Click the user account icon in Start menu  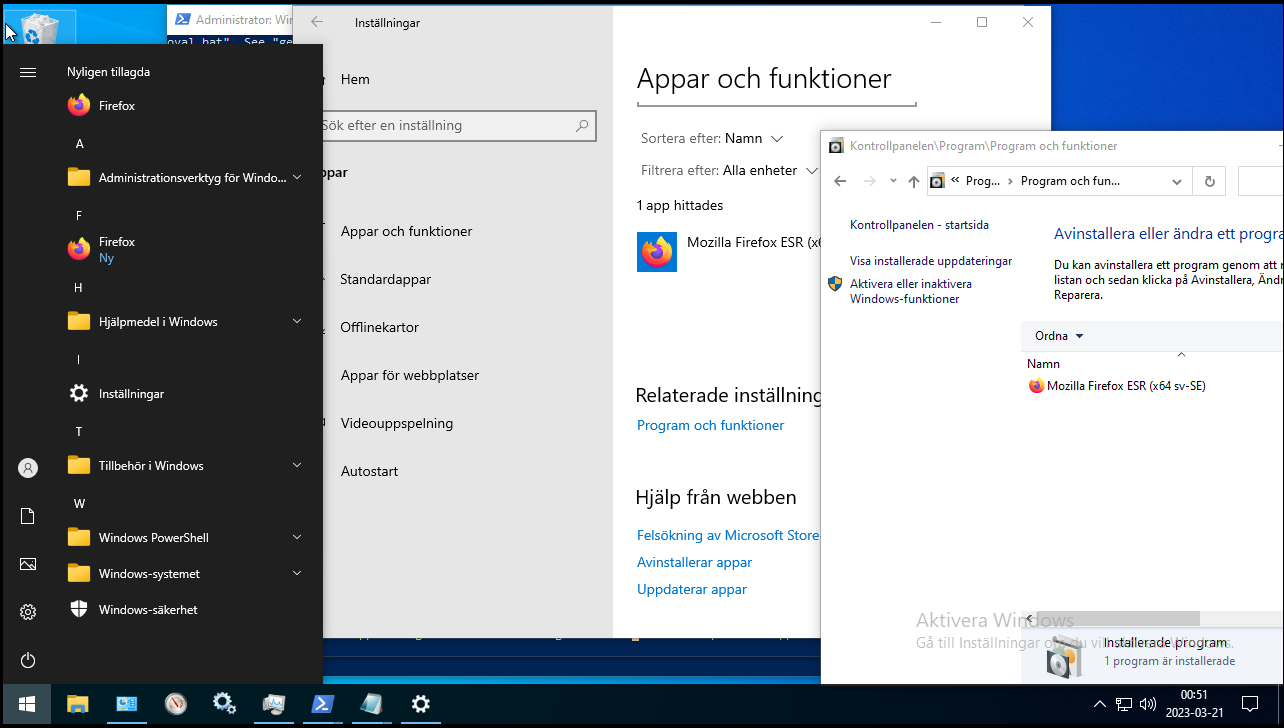click(x=27, y=467)
